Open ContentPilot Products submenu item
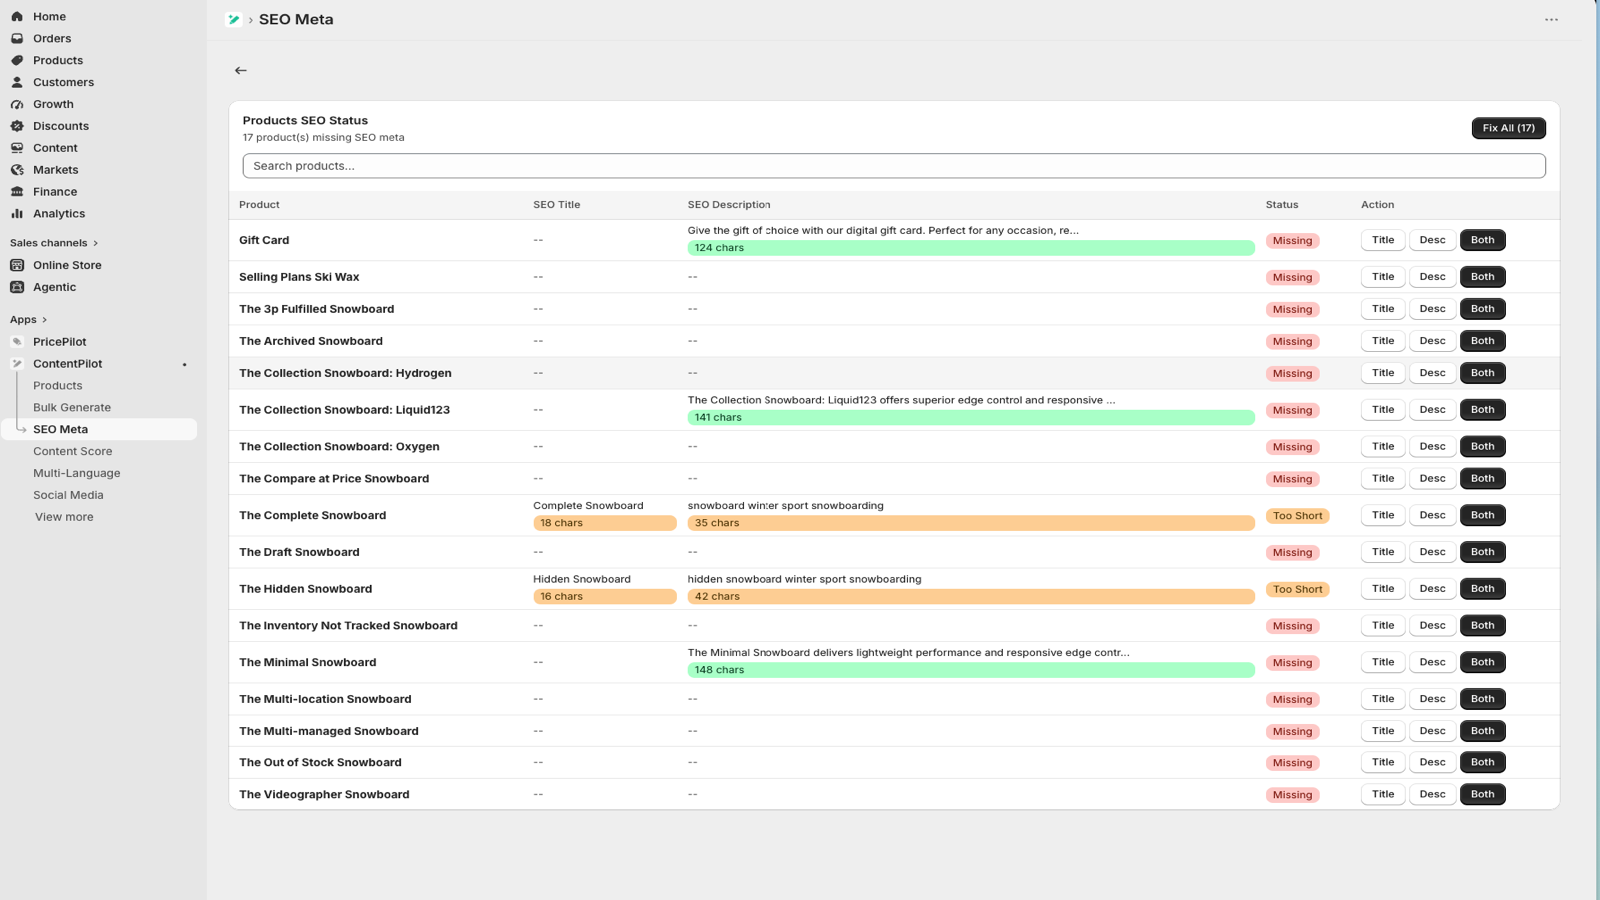 tap(58, 385)
